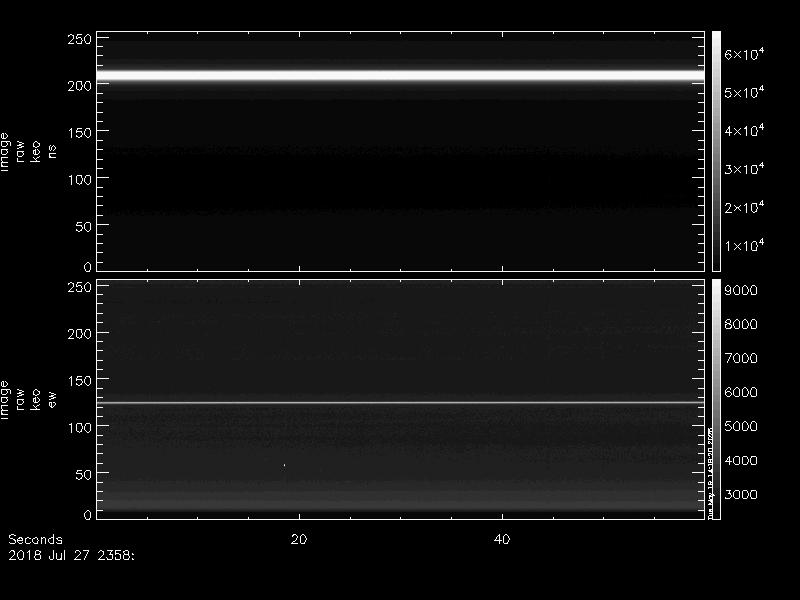Click the small white dot in ew keogram

click(x=284, y=465)
